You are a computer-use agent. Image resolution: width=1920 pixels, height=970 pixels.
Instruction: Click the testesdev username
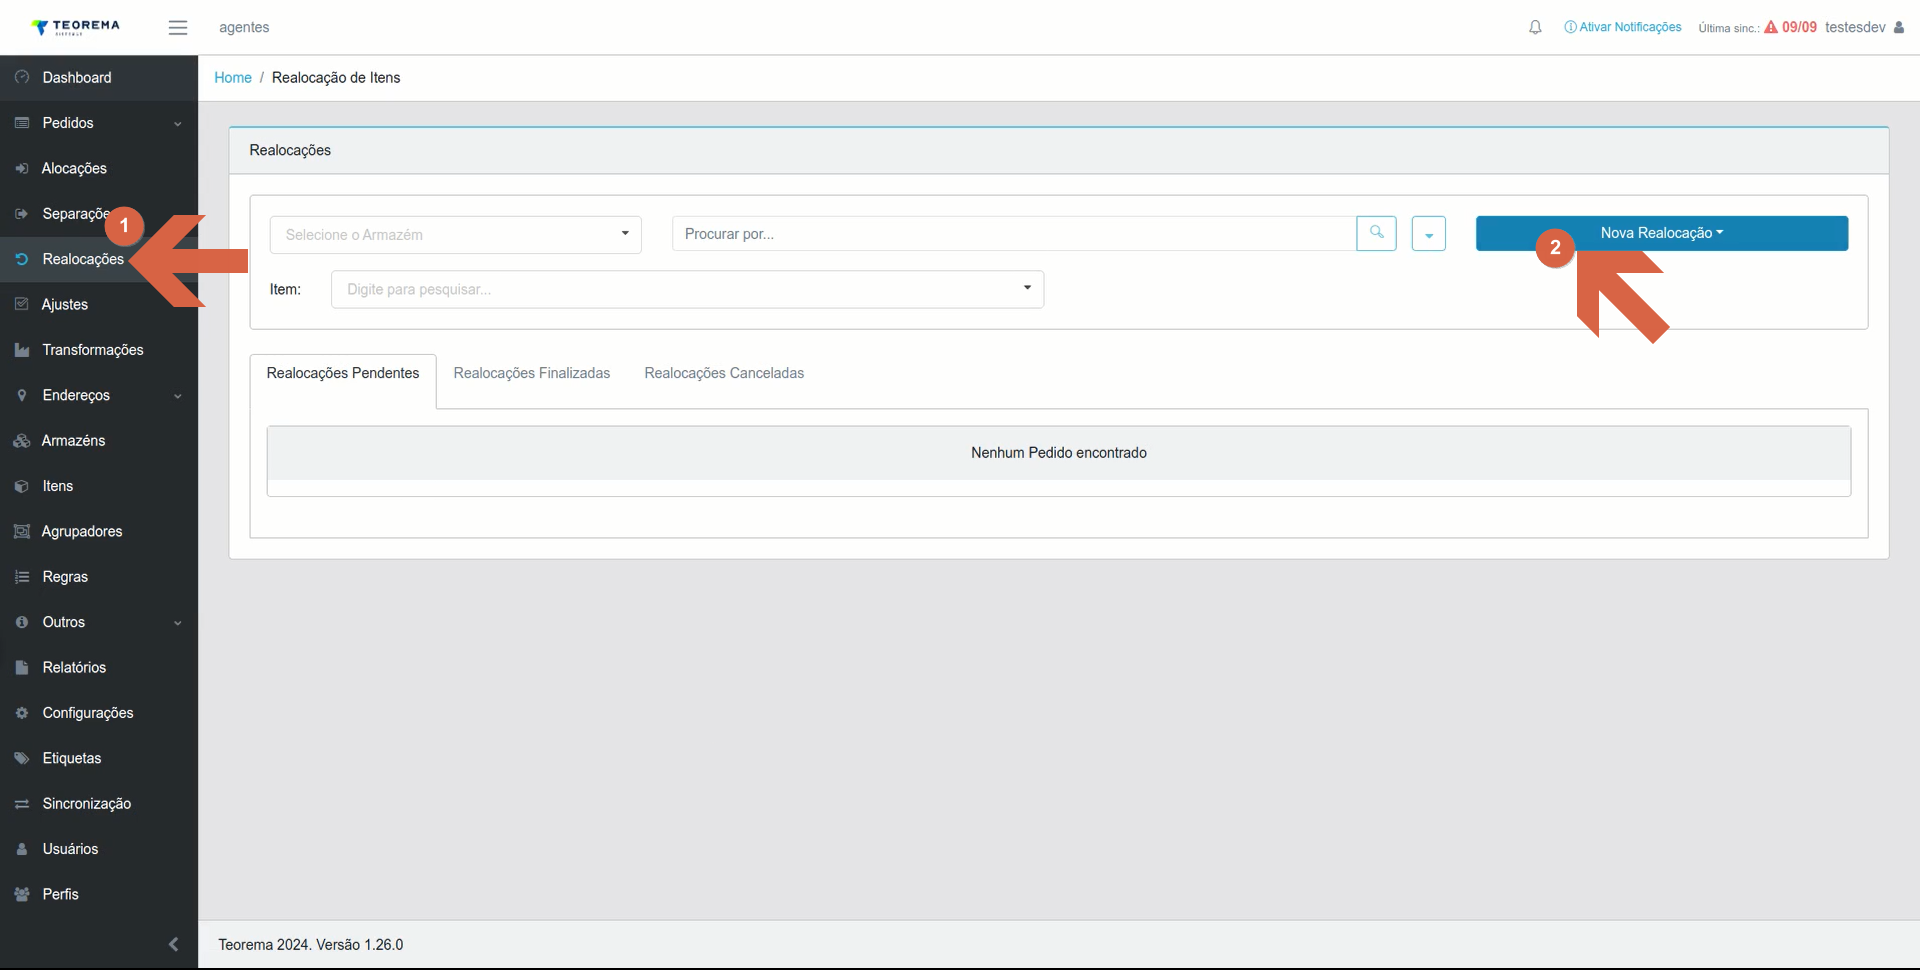[x=1855, y=27]
